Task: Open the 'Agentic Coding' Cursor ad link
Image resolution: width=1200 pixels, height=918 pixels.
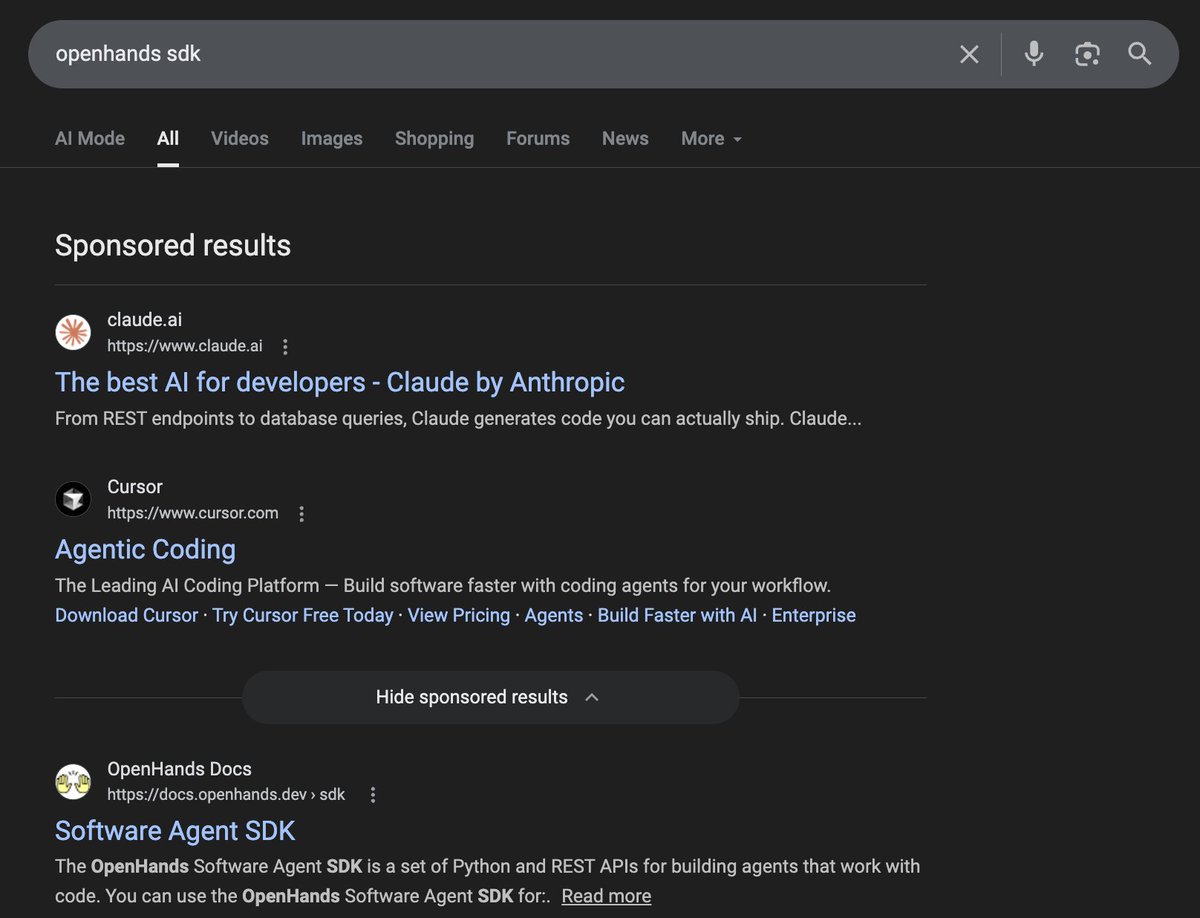Action: click(x=146, y=549)
